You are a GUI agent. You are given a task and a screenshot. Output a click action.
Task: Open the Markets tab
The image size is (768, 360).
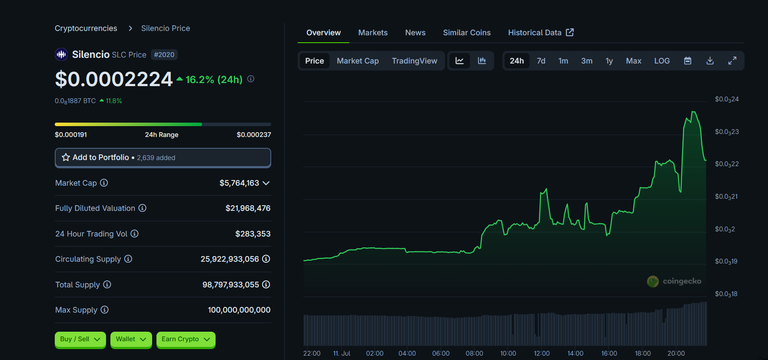tap(373, 33)
